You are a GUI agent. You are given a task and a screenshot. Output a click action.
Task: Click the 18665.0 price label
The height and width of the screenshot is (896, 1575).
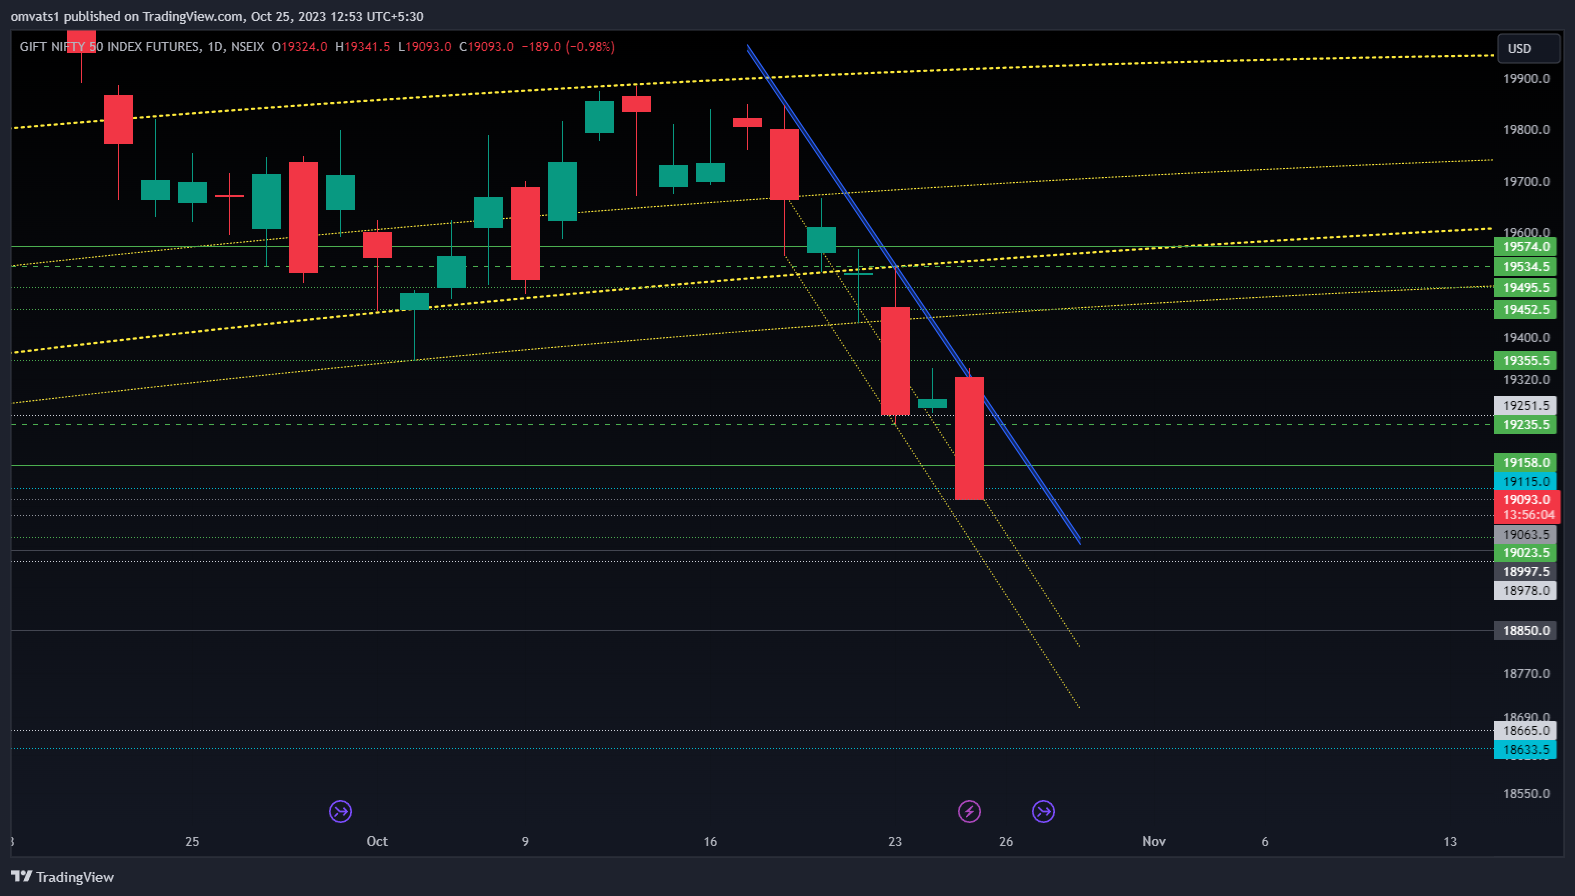(1526, 731)
